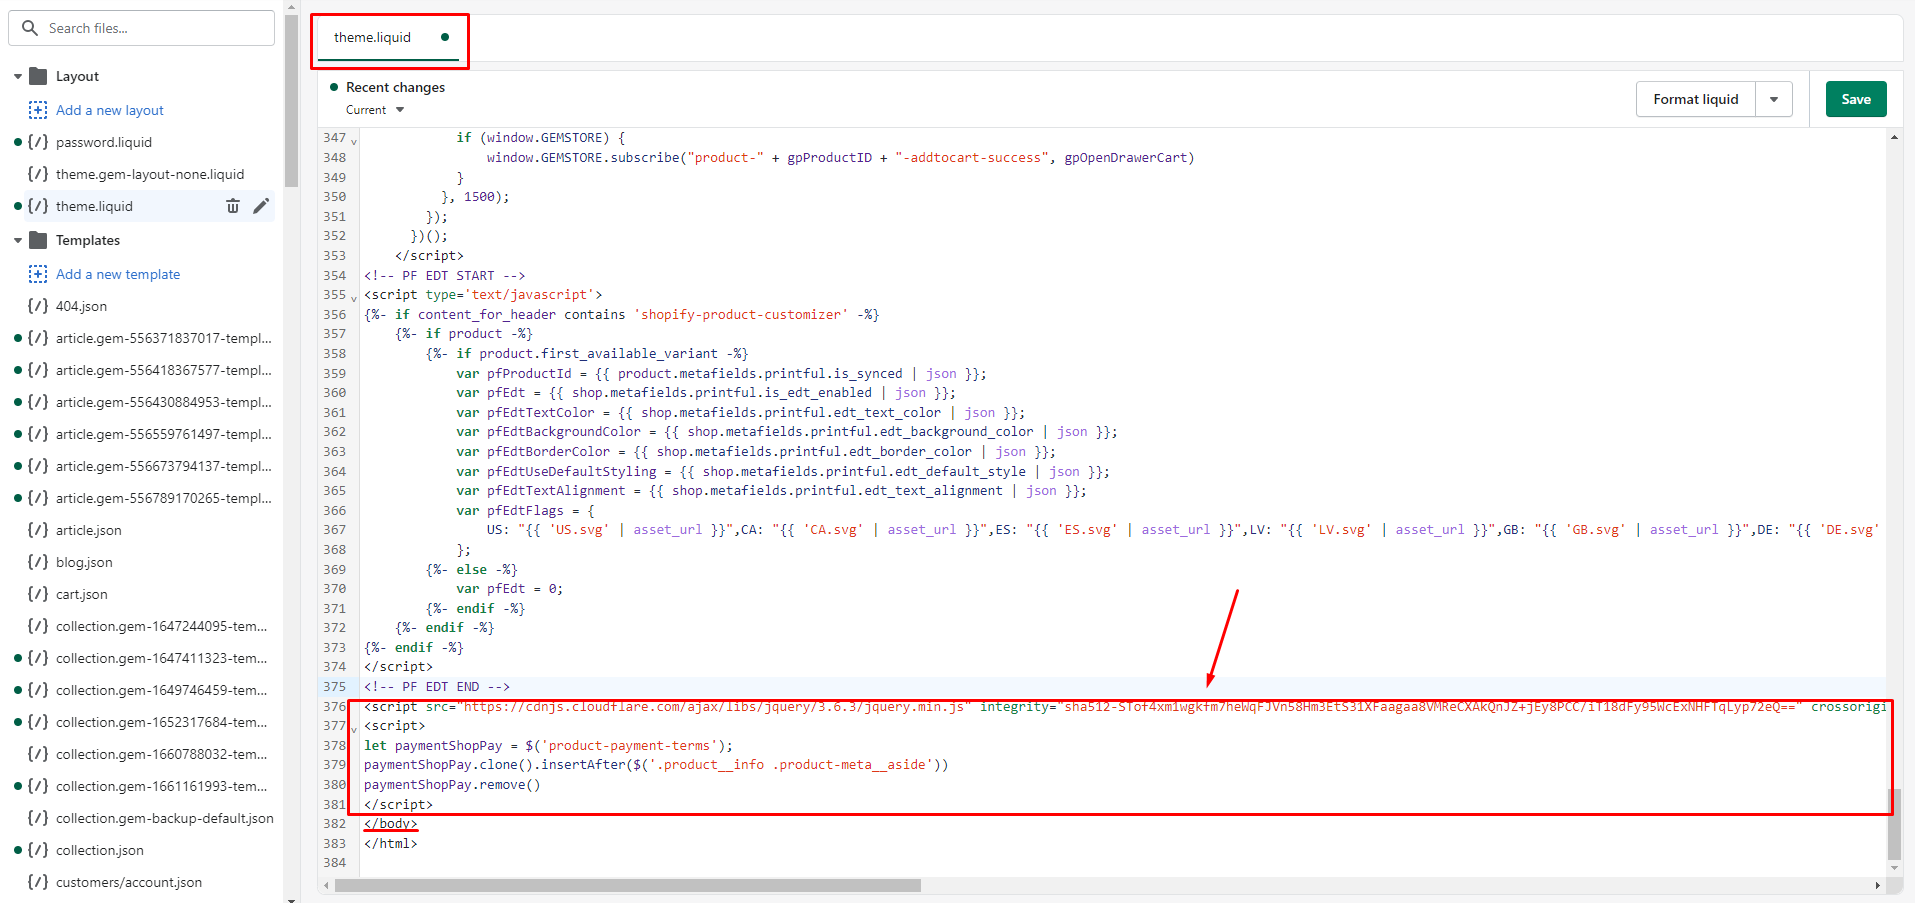Click the add-template plus icon
Screen dimensions: 1915x903
[38, 274]
